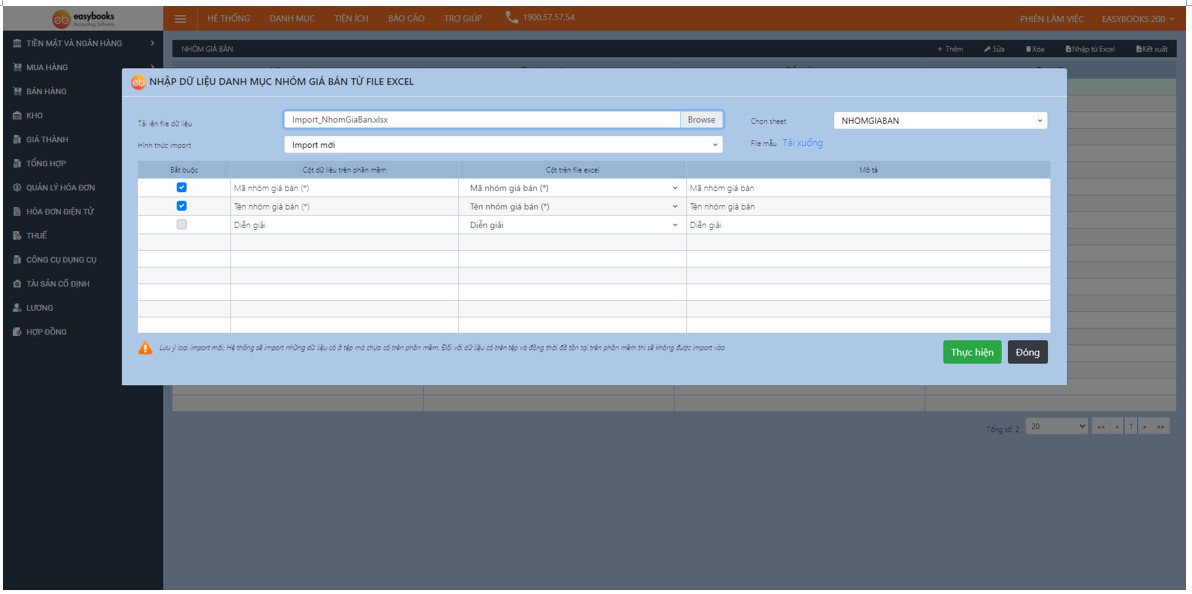Open the EASYBOOKS 200 account dropdown
Image resolution: width=1192 pixels, height=594 pixels.
click(1137, 18)
